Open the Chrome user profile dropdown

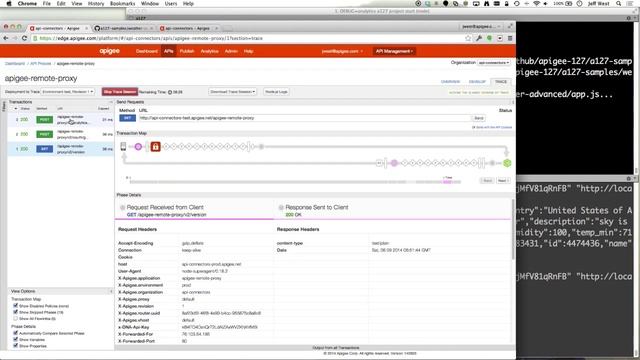pos(481,27)
